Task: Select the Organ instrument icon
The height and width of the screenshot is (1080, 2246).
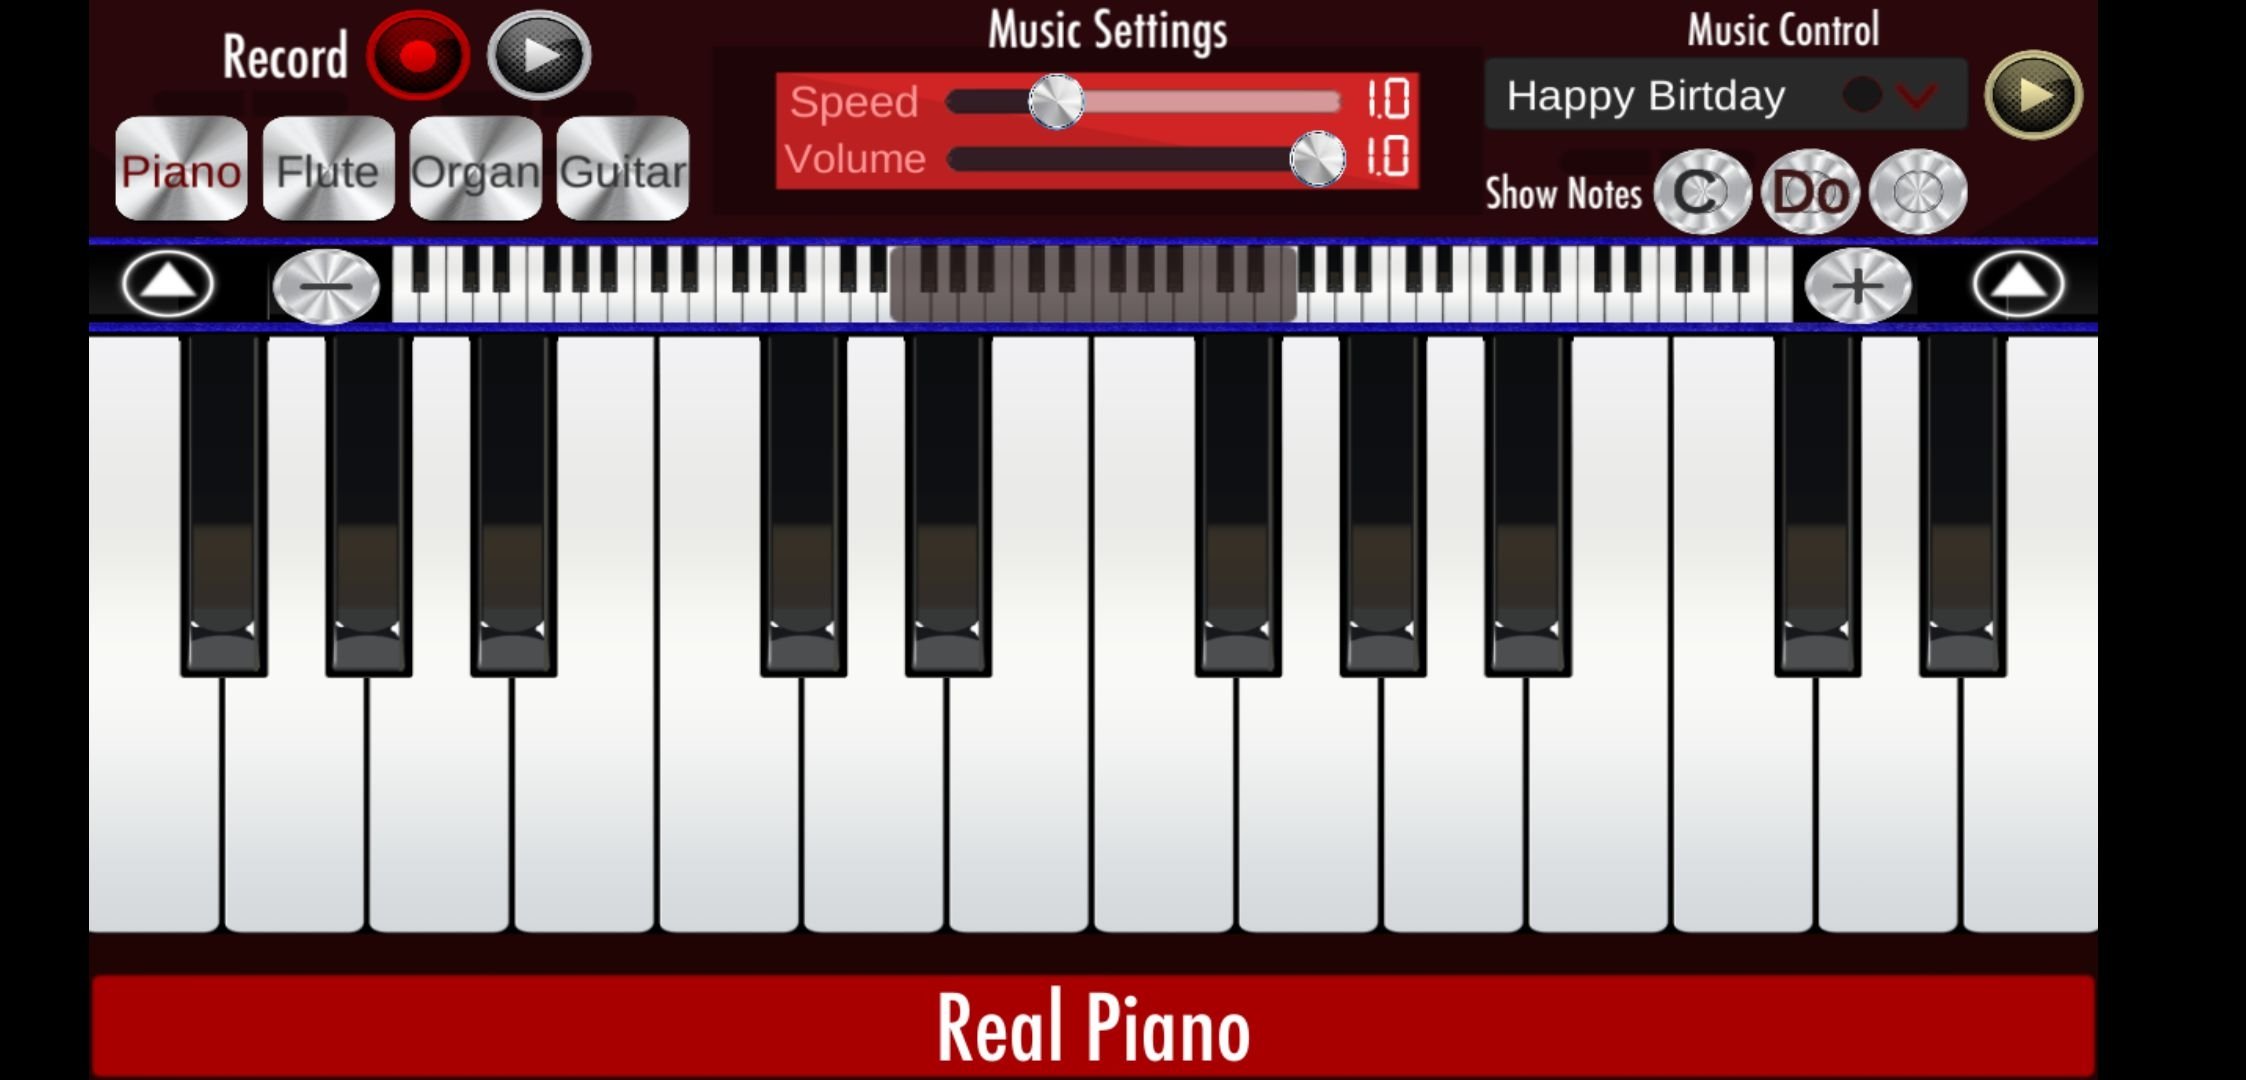Action: (x=474, y=172)
